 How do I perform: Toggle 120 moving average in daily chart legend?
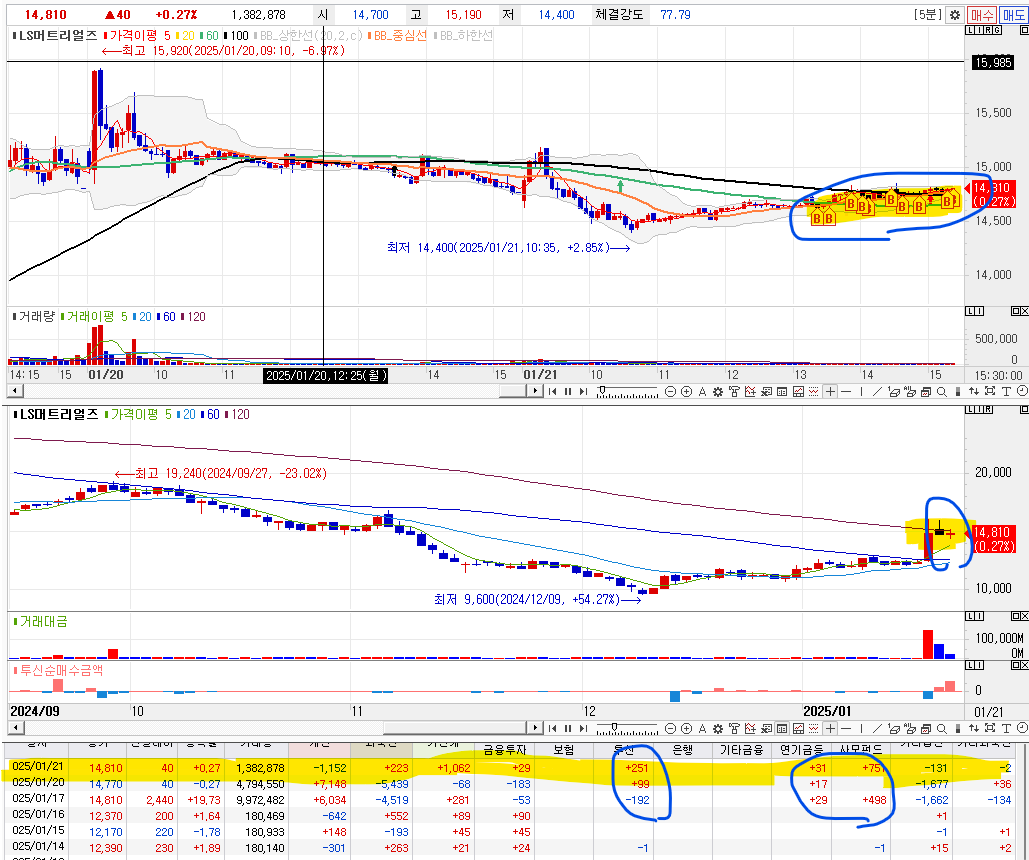click(x=237, y=414)
